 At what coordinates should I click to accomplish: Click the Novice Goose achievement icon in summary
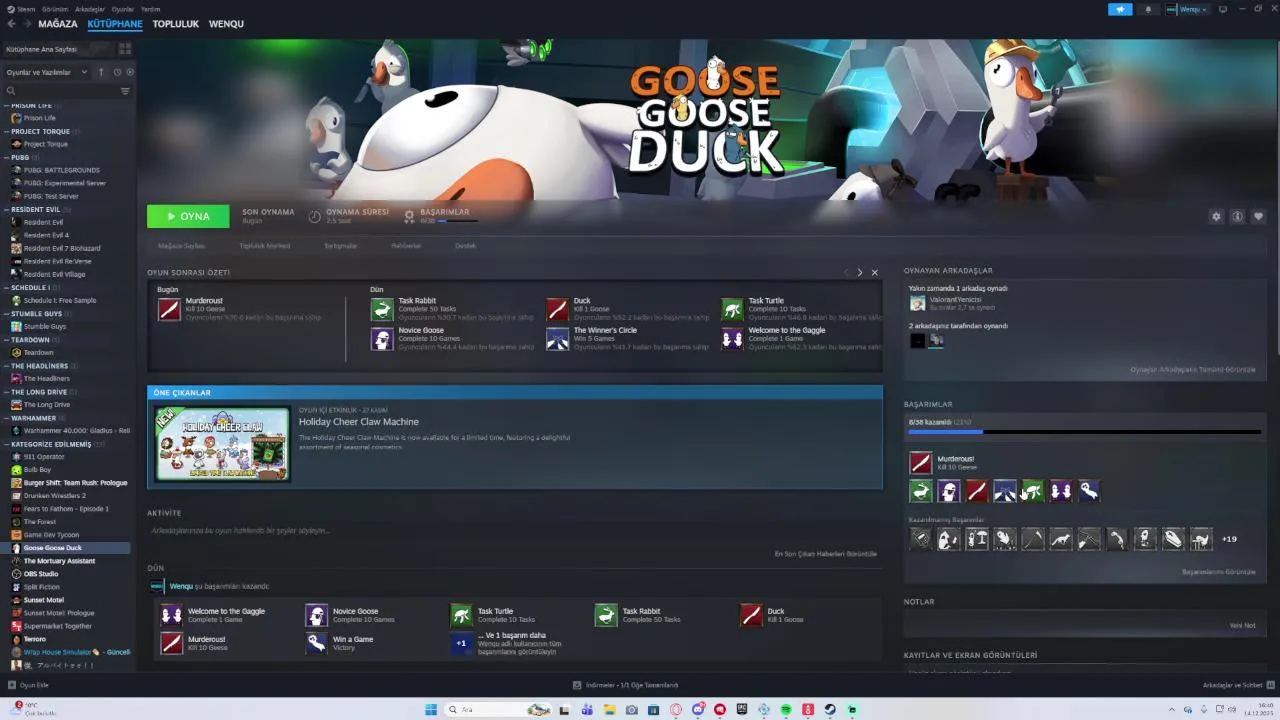(x=382, y=339)
